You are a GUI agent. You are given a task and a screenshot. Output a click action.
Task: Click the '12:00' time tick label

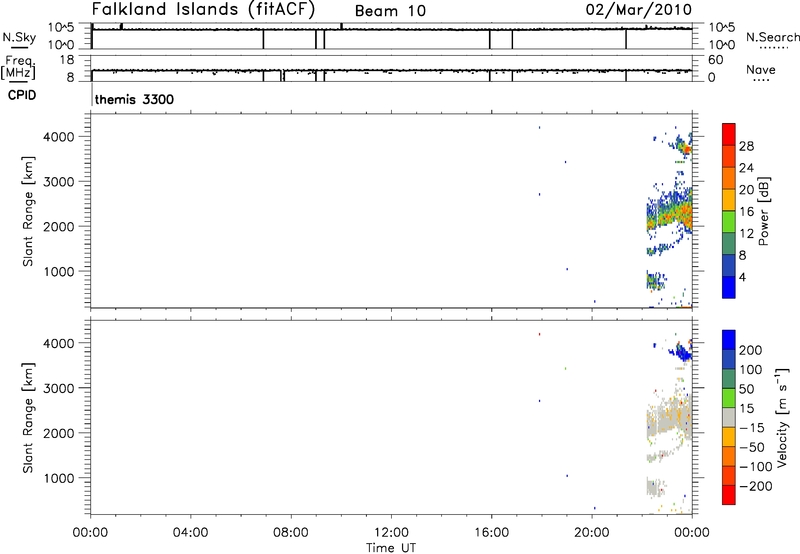[391, 533]
